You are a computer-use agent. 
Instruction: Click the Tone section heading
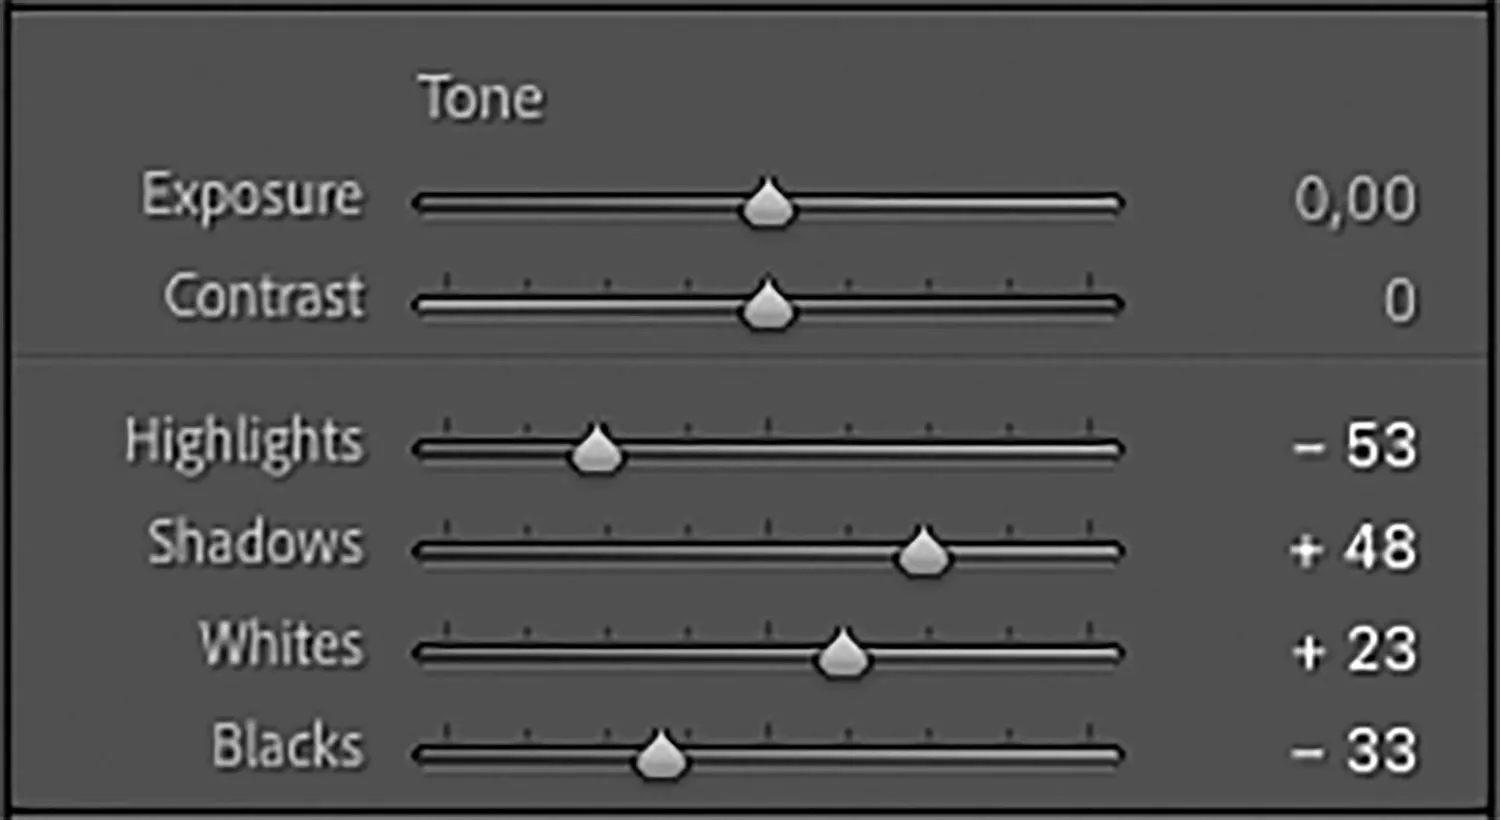coord(481,98)
